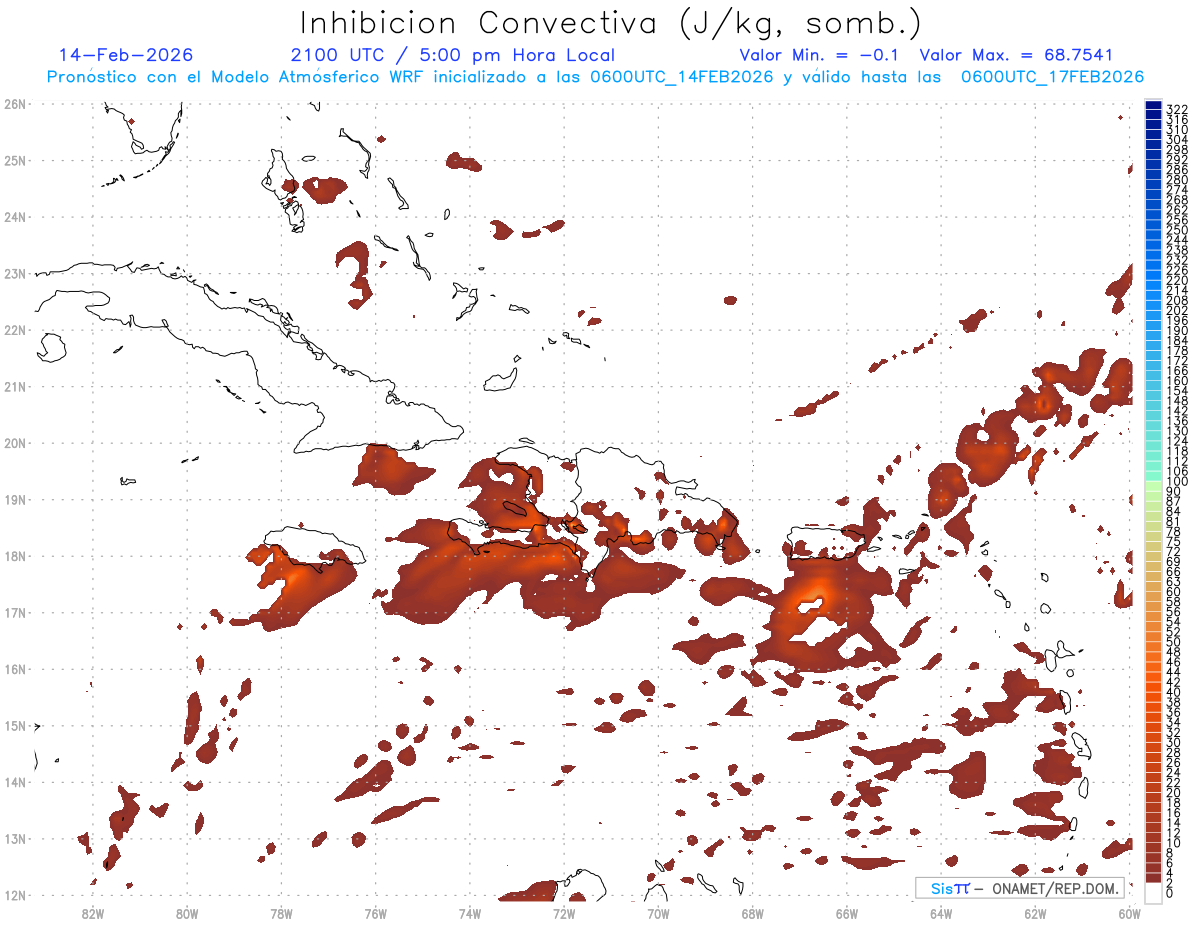The height and width of the screenshot is (927, 1200).
Task: Click the 12N latitude label
Action: (15, 895)
